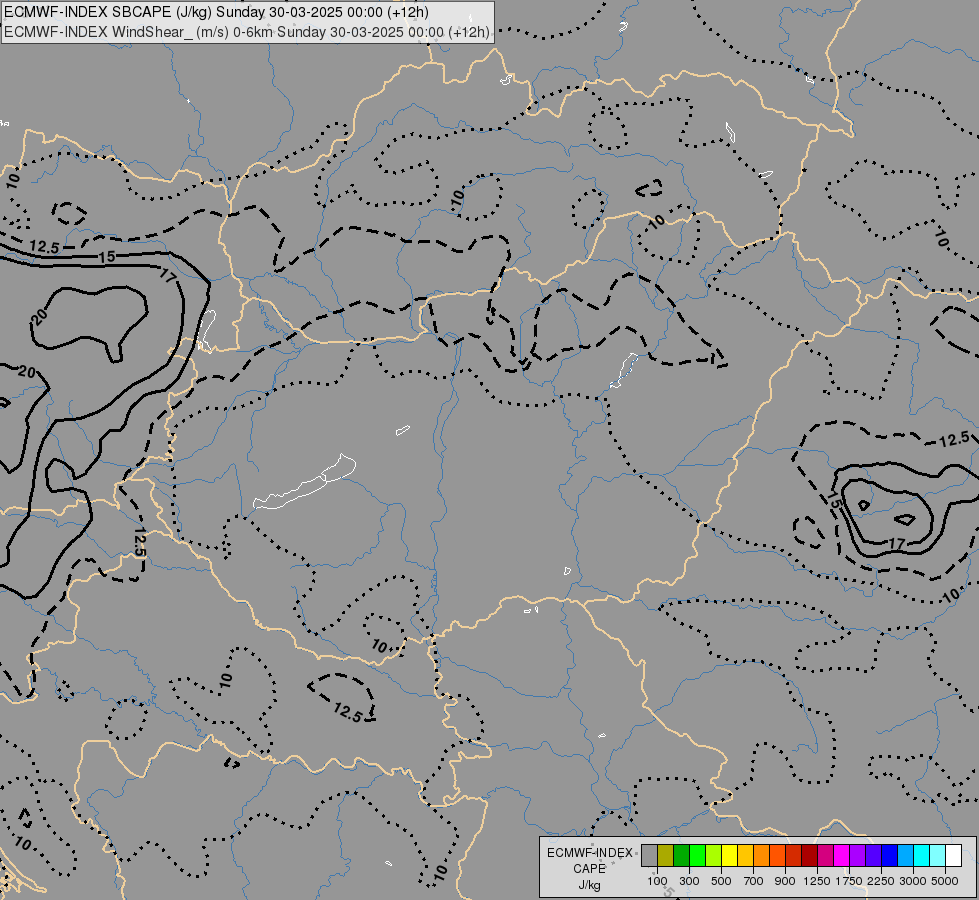Click the CAPE label in the legend
Image resolution: width=979 pixels, height=900 pixels.
click(589, 869)
